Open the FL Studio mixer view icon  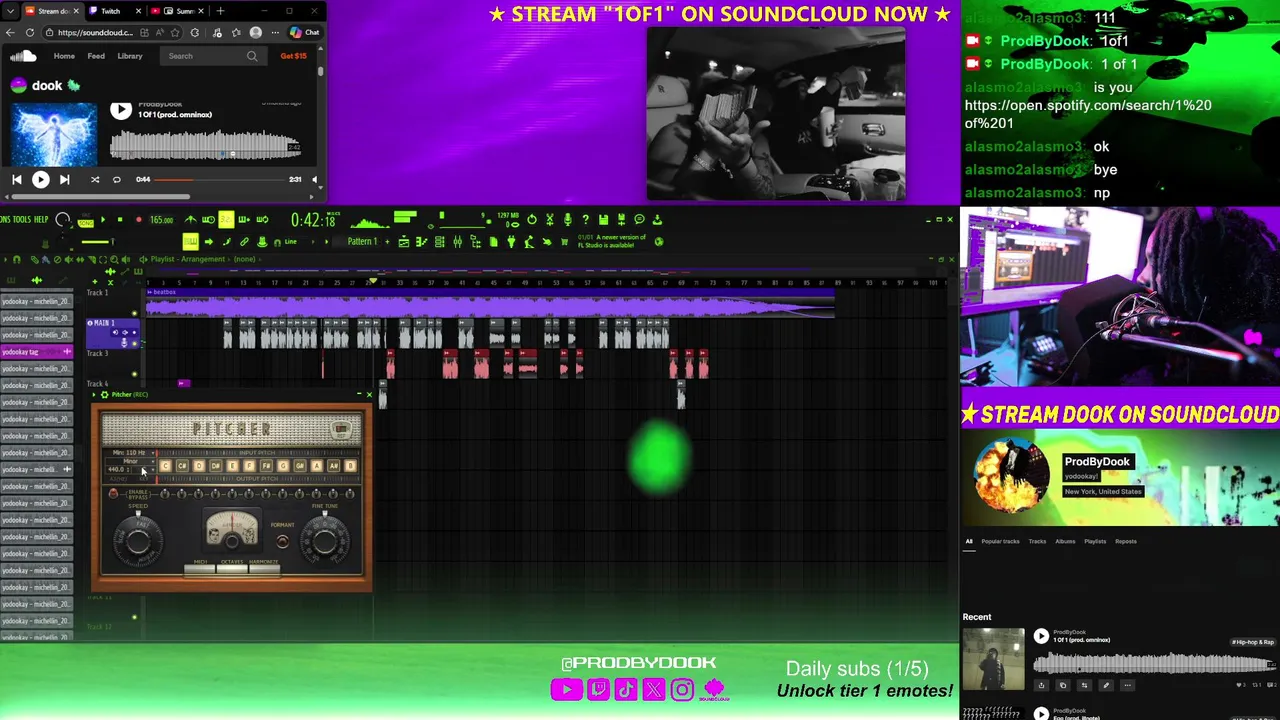(x=457, y=242)
